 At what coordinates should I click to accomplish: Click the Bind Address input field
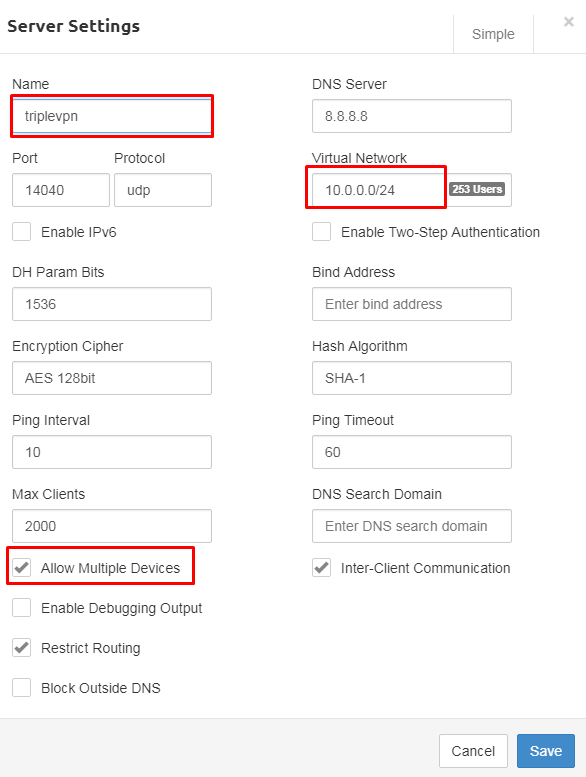(x=412, y=304)
